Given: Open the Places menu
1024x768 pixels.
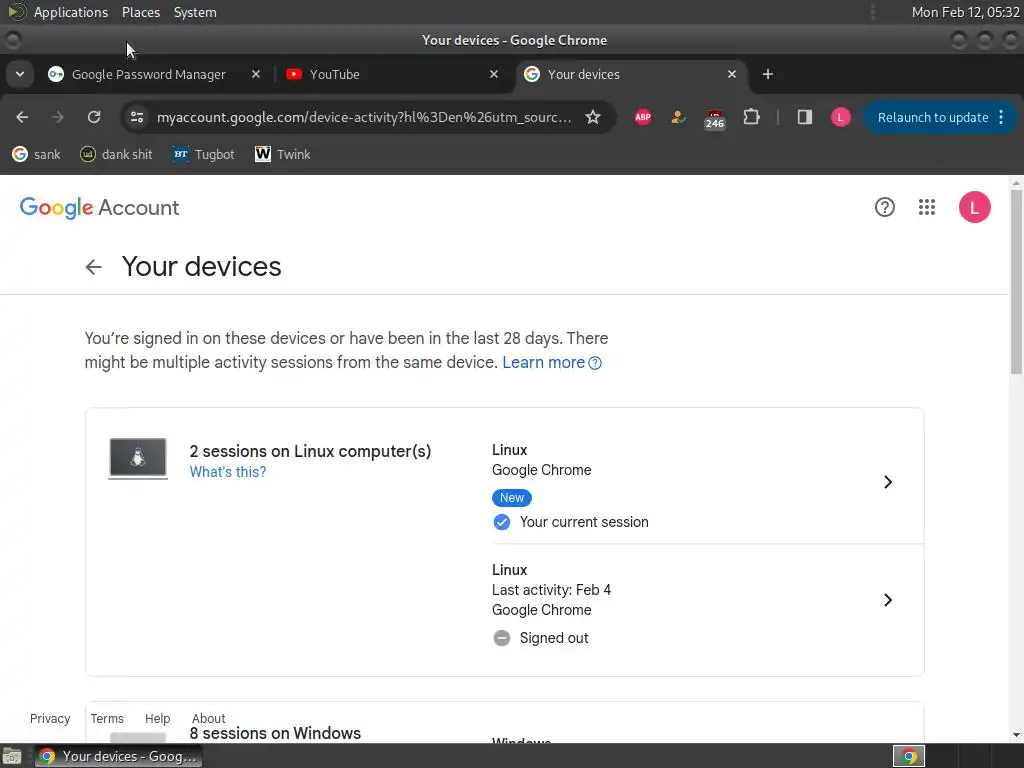Looking at the screenshot, I should [141, 12].
